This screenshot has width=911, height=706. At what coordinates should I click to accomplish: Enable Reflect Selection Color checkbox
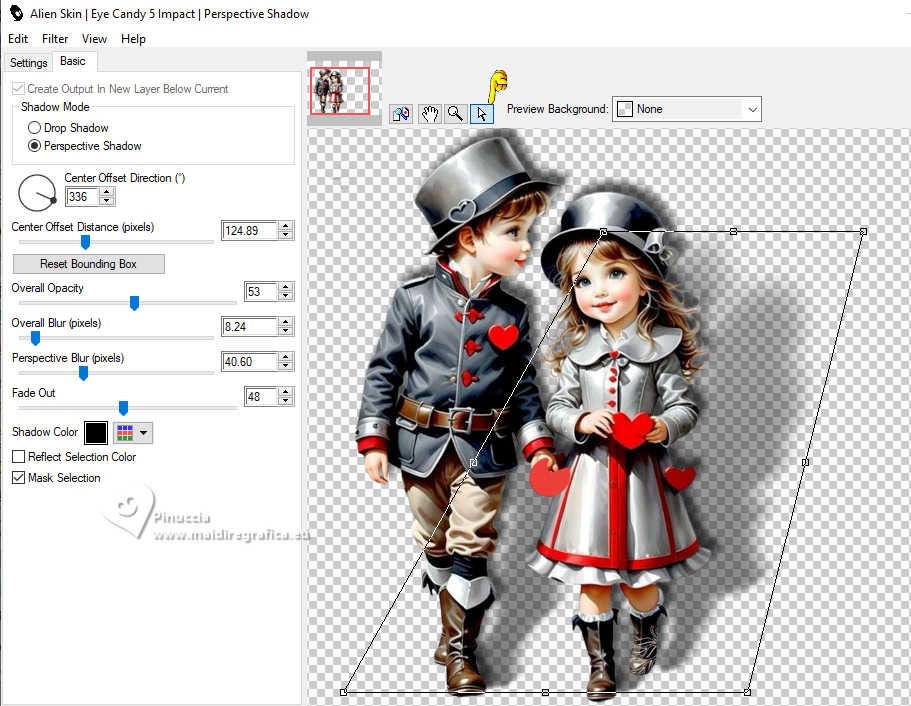click(x=19, y=457)
